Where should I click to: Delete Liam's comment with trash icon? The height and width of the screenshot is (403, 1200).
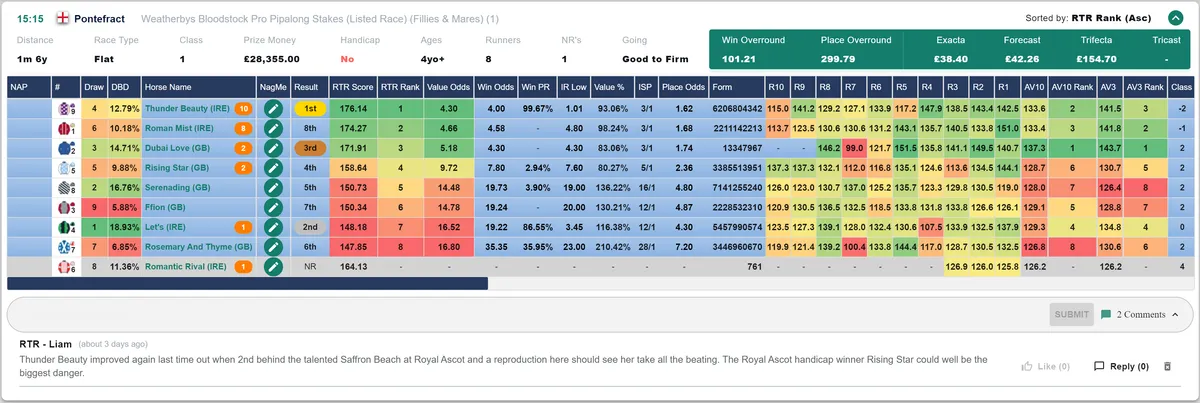(1166, 367)
